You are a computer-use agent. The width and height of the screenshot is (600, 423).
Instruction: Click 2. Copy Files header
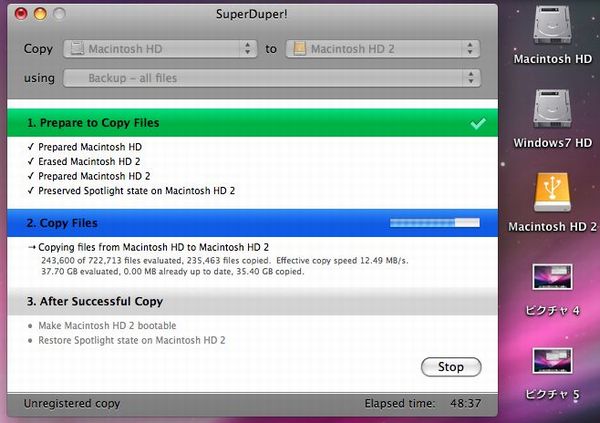coord(253,223)
